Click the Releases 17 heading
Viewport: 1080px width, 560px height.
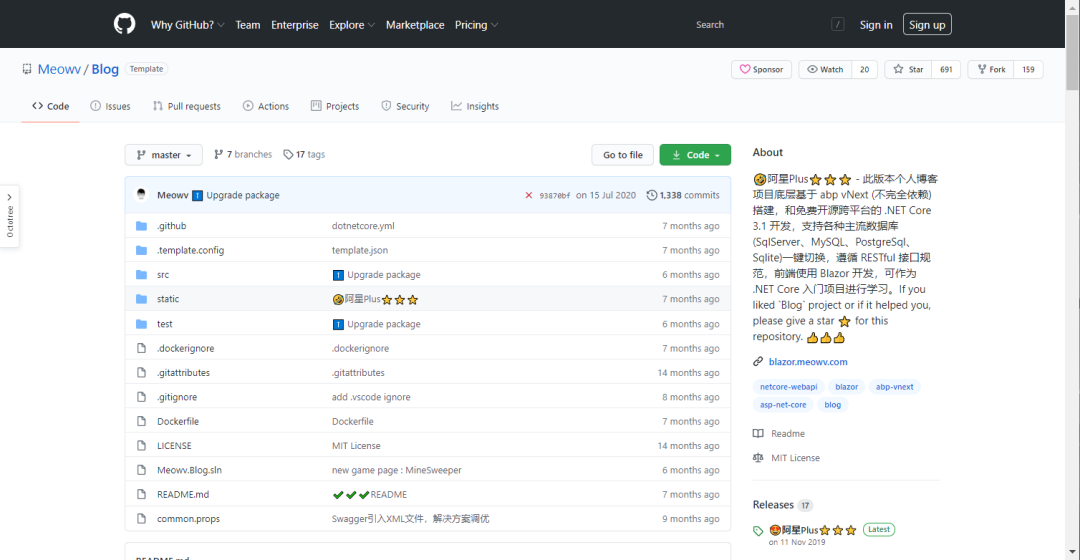(782, 505)
